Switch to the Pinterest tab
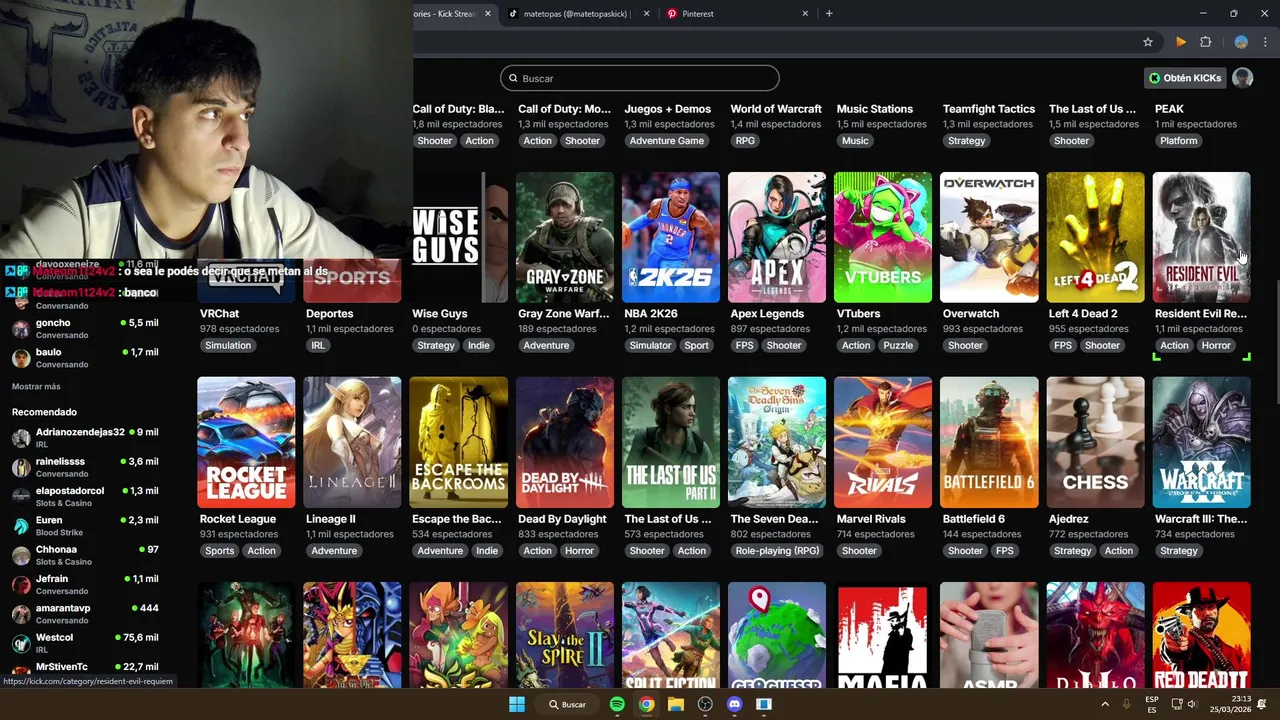Screen dimensions: 1280x720 point(738,14)
